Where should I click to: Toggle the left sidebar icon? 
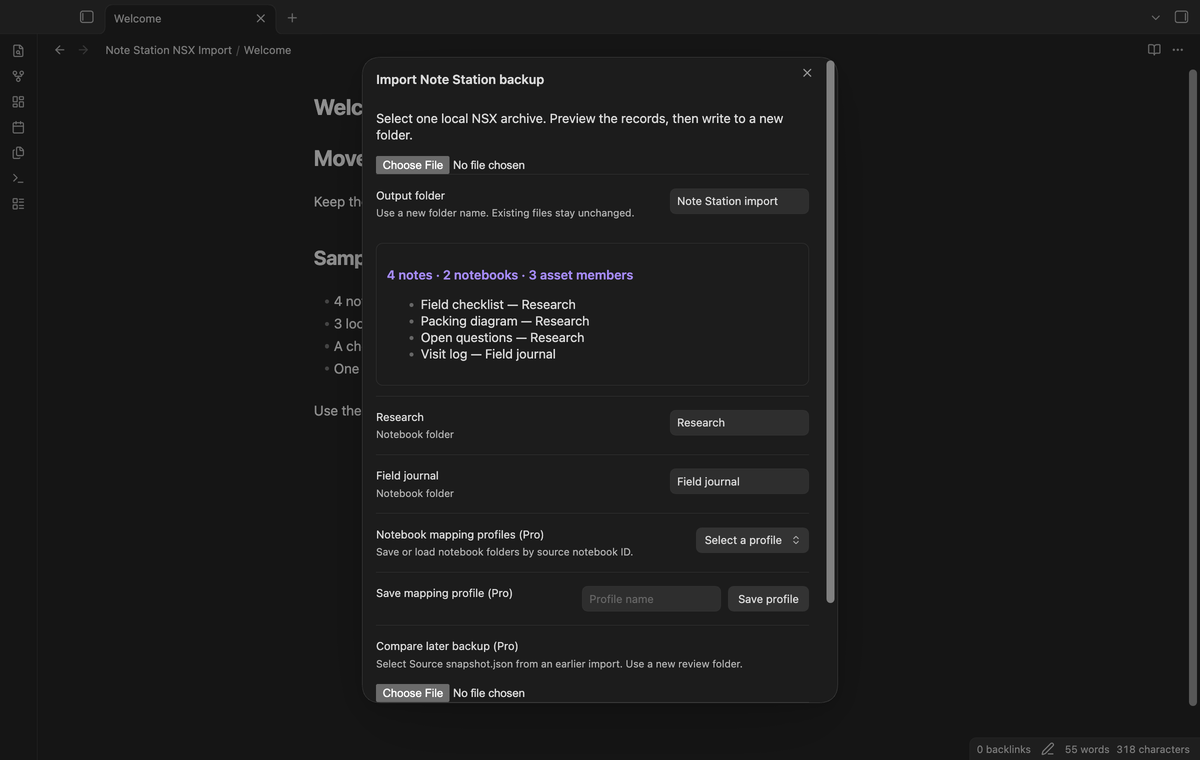[x=87, y=17]
